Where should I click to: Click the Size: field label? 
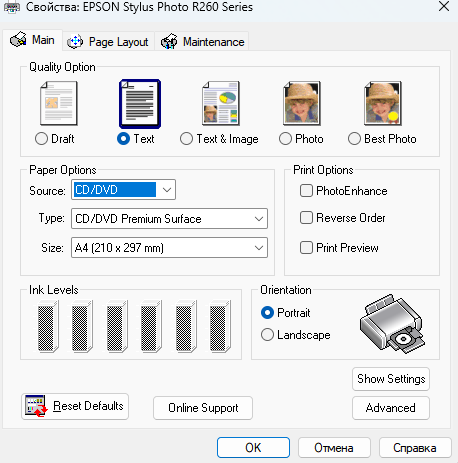[x=52, y=248]
